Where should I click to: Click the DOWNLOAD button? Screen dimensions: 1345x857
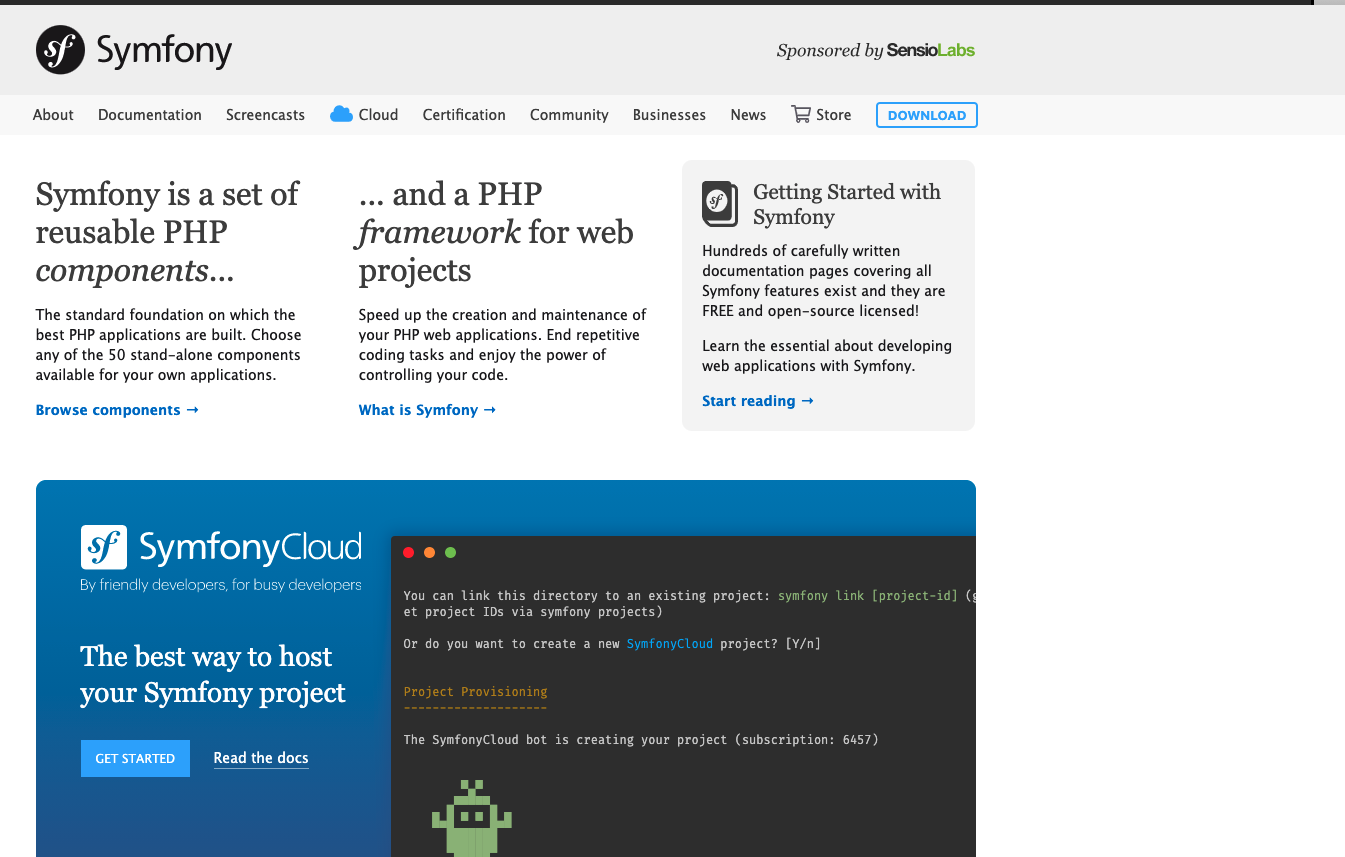(x=927, y=115)
